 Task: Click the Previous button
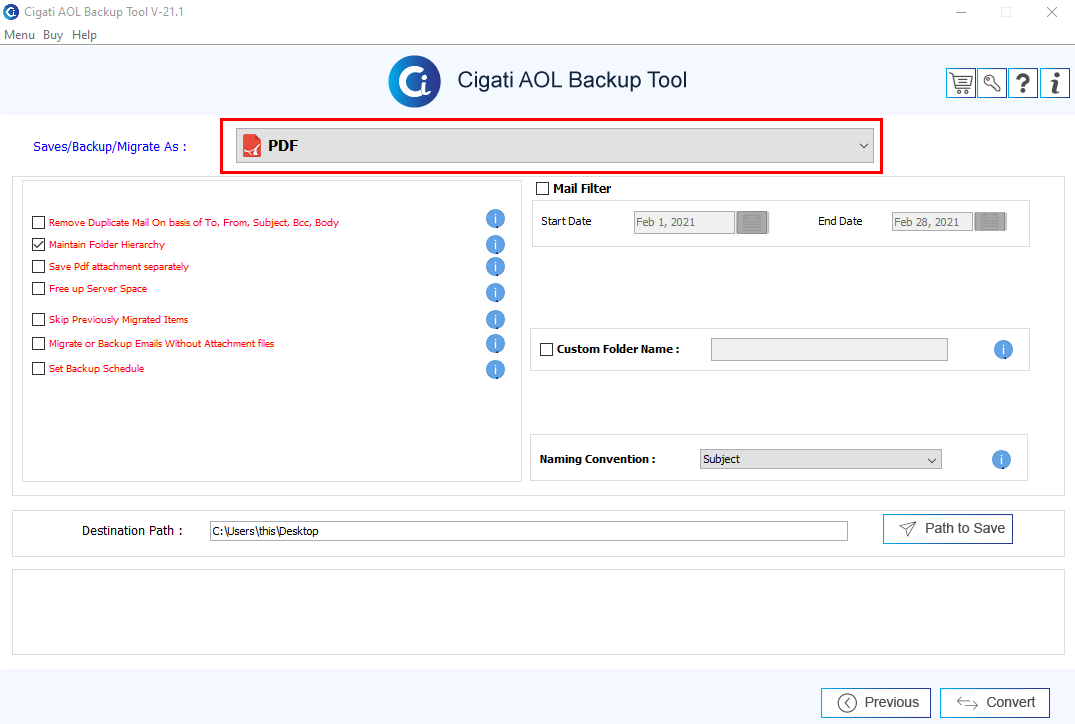click(875, 703)
